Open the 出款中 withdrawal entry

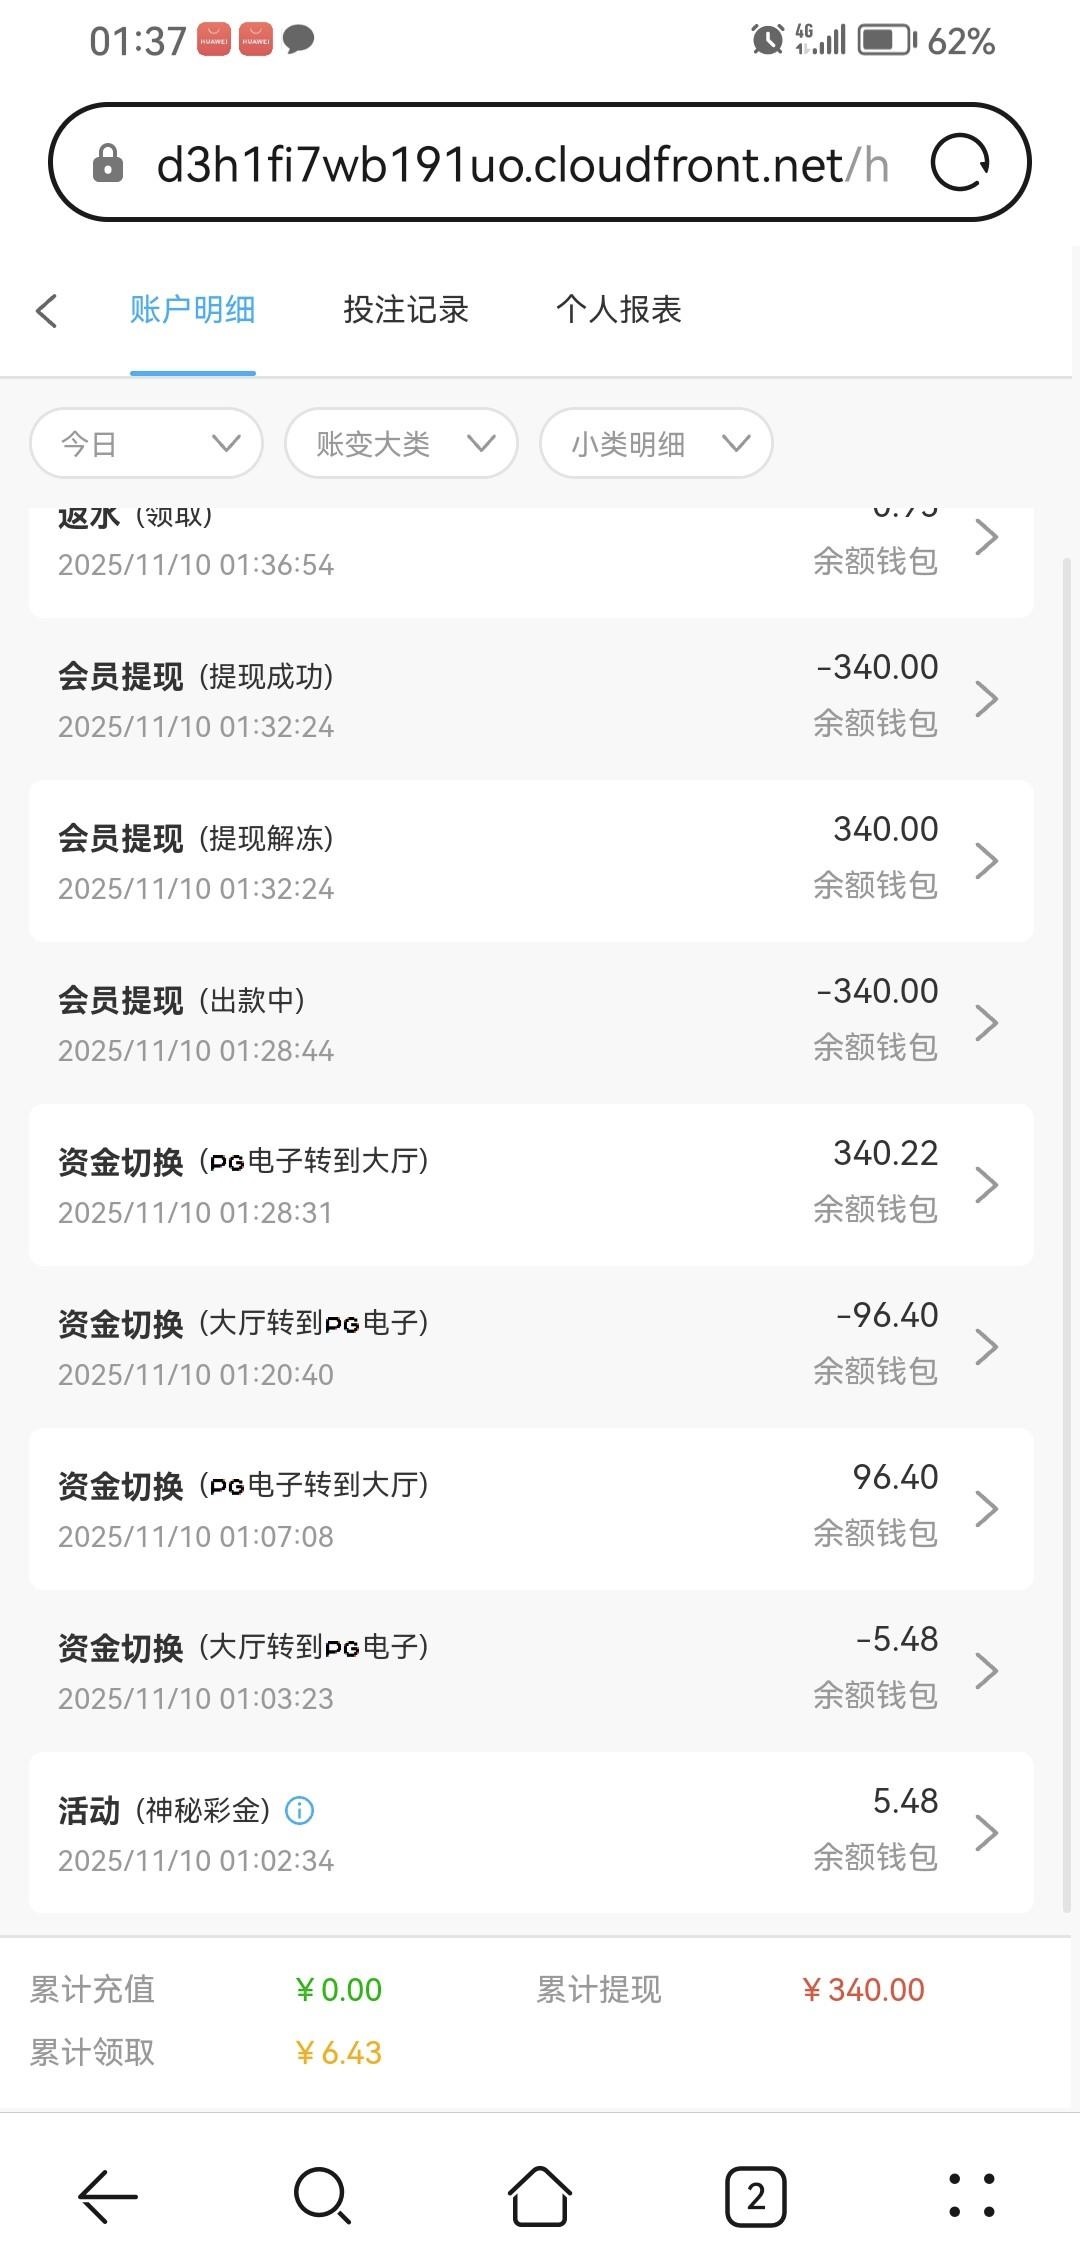tap(530, 1023)
